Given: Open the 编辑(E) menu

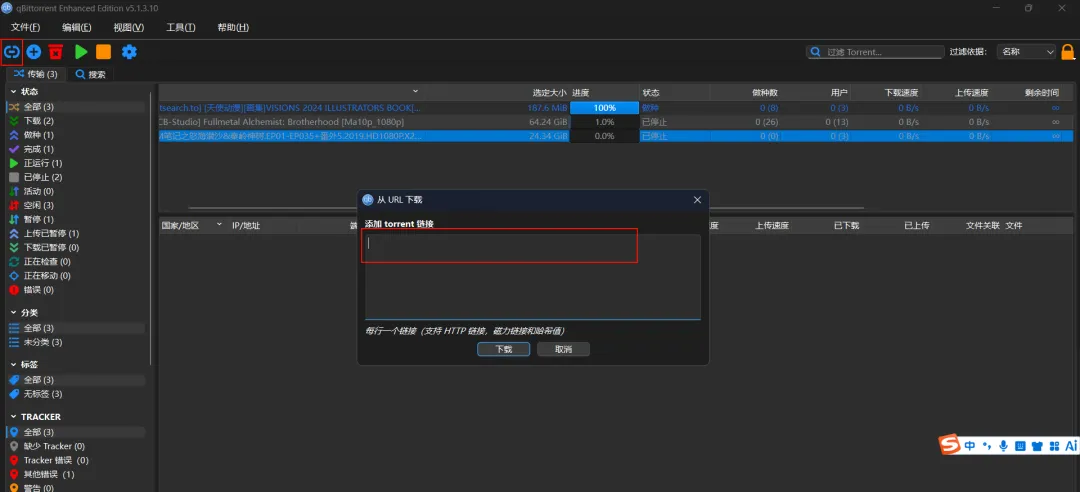Looking at the screenshot, I should point(77,28).
